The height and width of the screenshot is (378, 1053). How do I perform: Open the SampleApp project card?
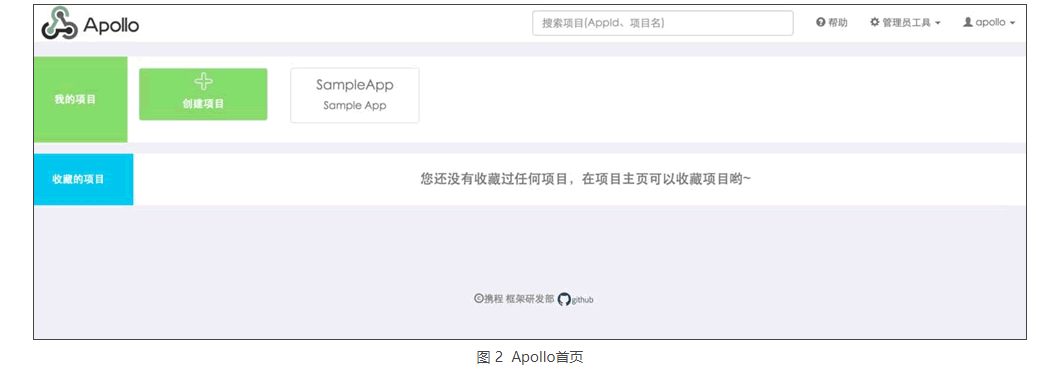[x=355, y=95]
